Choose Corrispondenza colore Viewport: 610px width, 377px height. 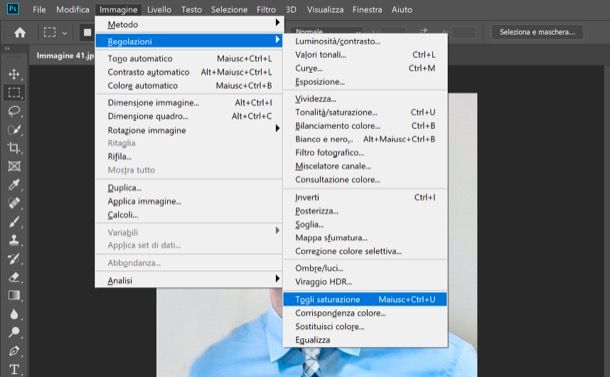[x=365, y=313]
